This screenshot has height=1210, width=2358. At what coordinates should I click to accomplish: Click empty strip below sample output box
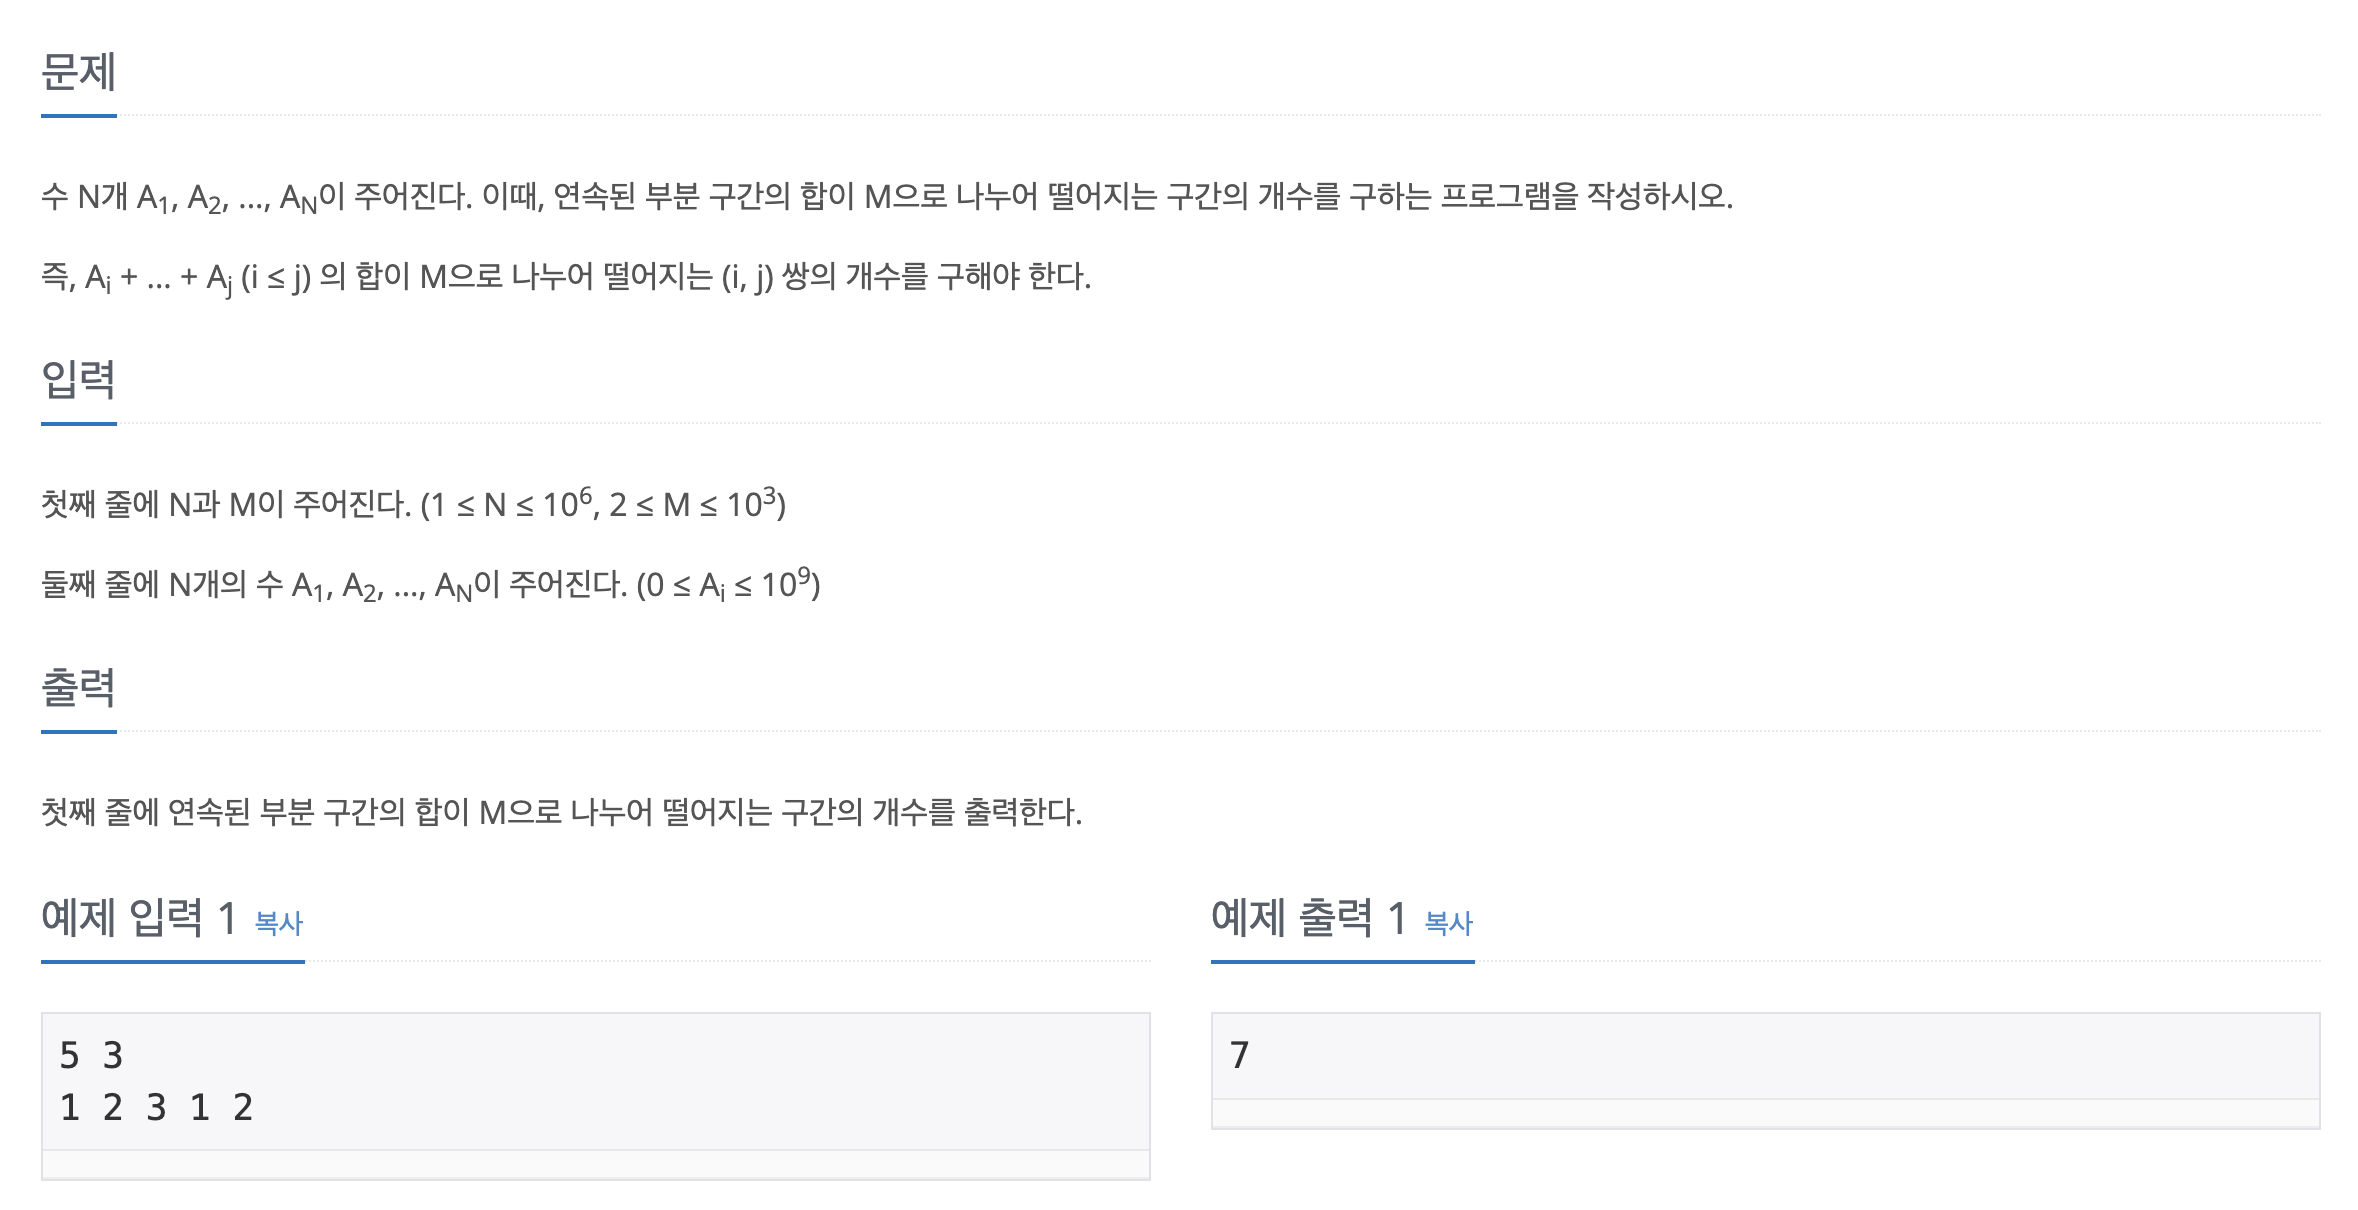coord(1765,1114)
